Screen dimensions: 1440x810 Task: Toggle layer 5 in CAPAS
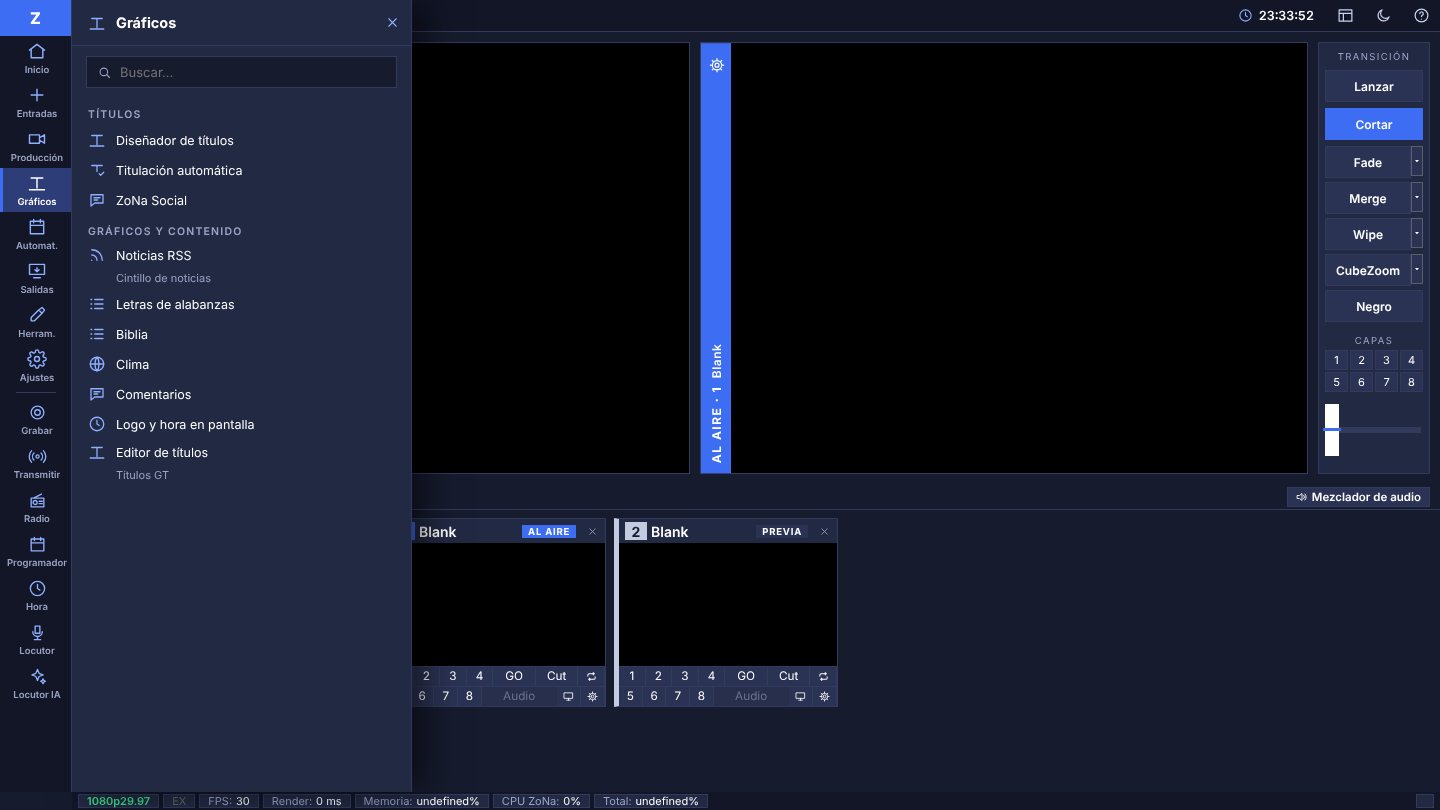coord(1336,382)
